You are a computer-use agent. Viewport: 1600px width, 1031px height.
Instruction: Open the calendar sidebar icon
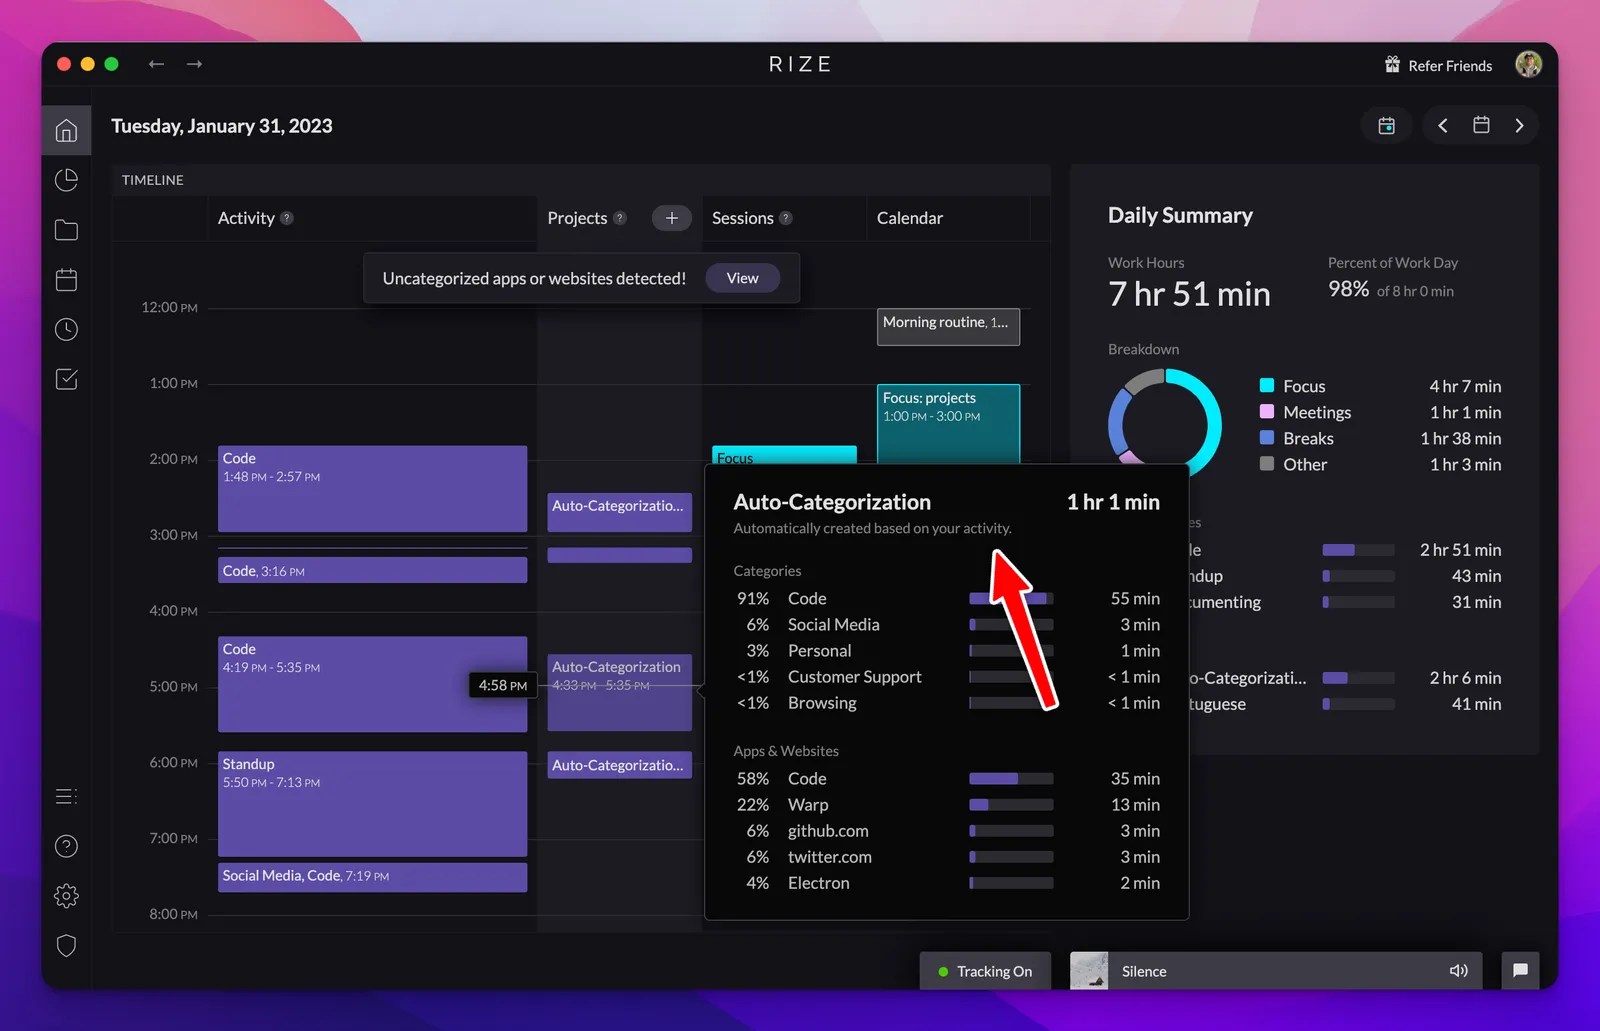(x=66, y=280)
